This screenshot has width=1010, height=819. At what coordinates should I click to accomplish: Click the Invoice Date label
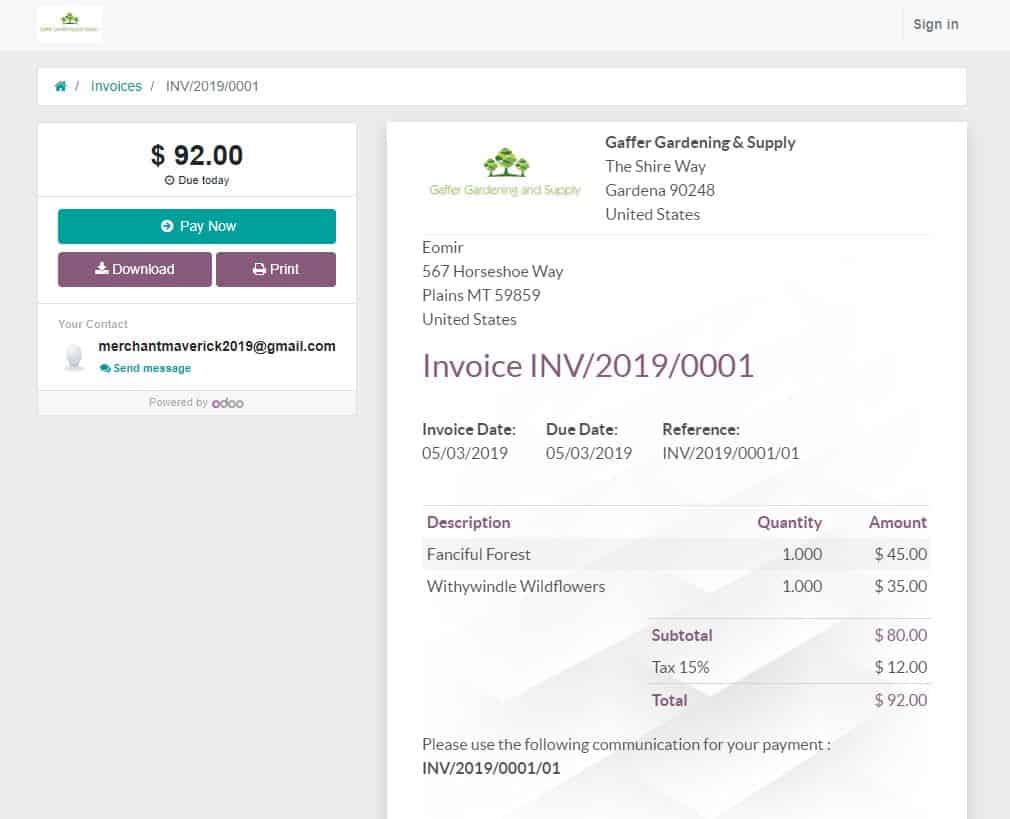click(469, 429)
